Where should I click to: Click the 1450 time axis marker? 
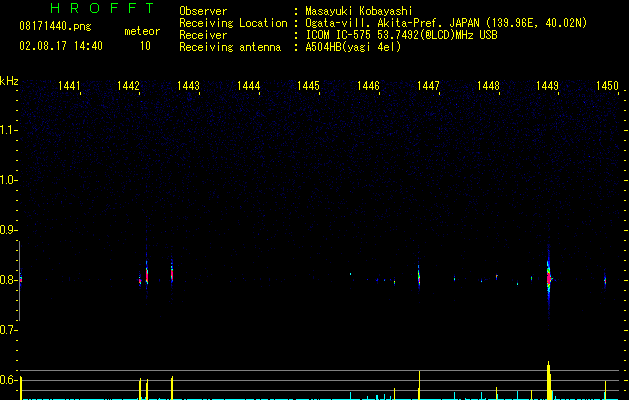[x=607, y=86]
